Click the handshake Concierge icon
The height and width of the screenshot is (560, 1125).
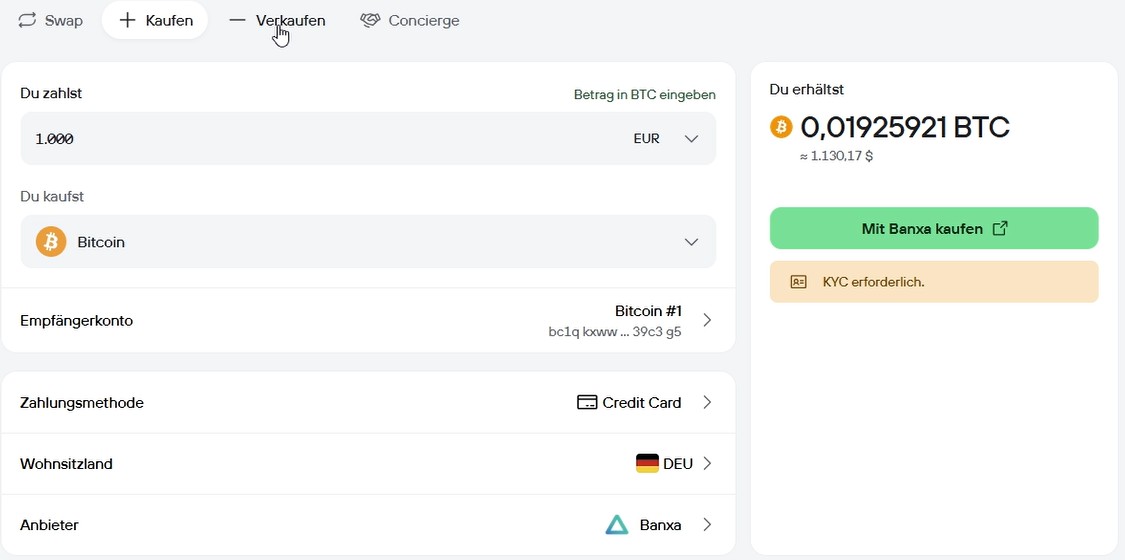[370, 21]
